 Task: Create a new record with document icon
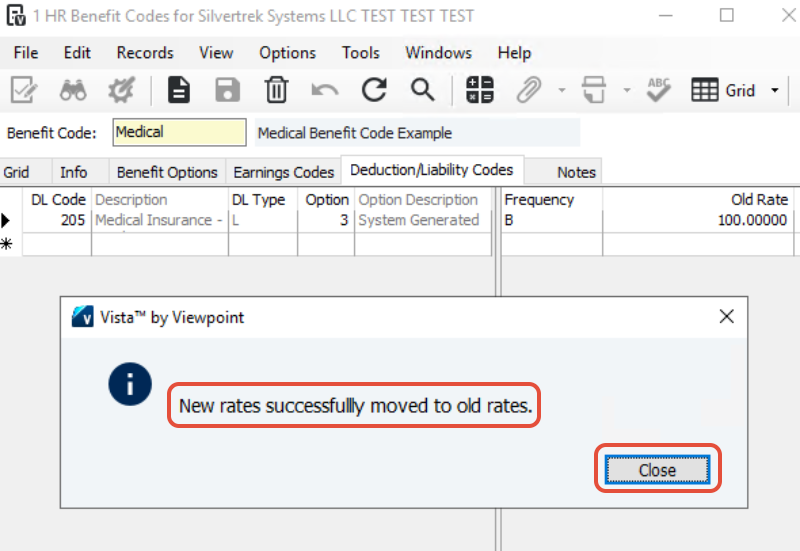[179, 90]
